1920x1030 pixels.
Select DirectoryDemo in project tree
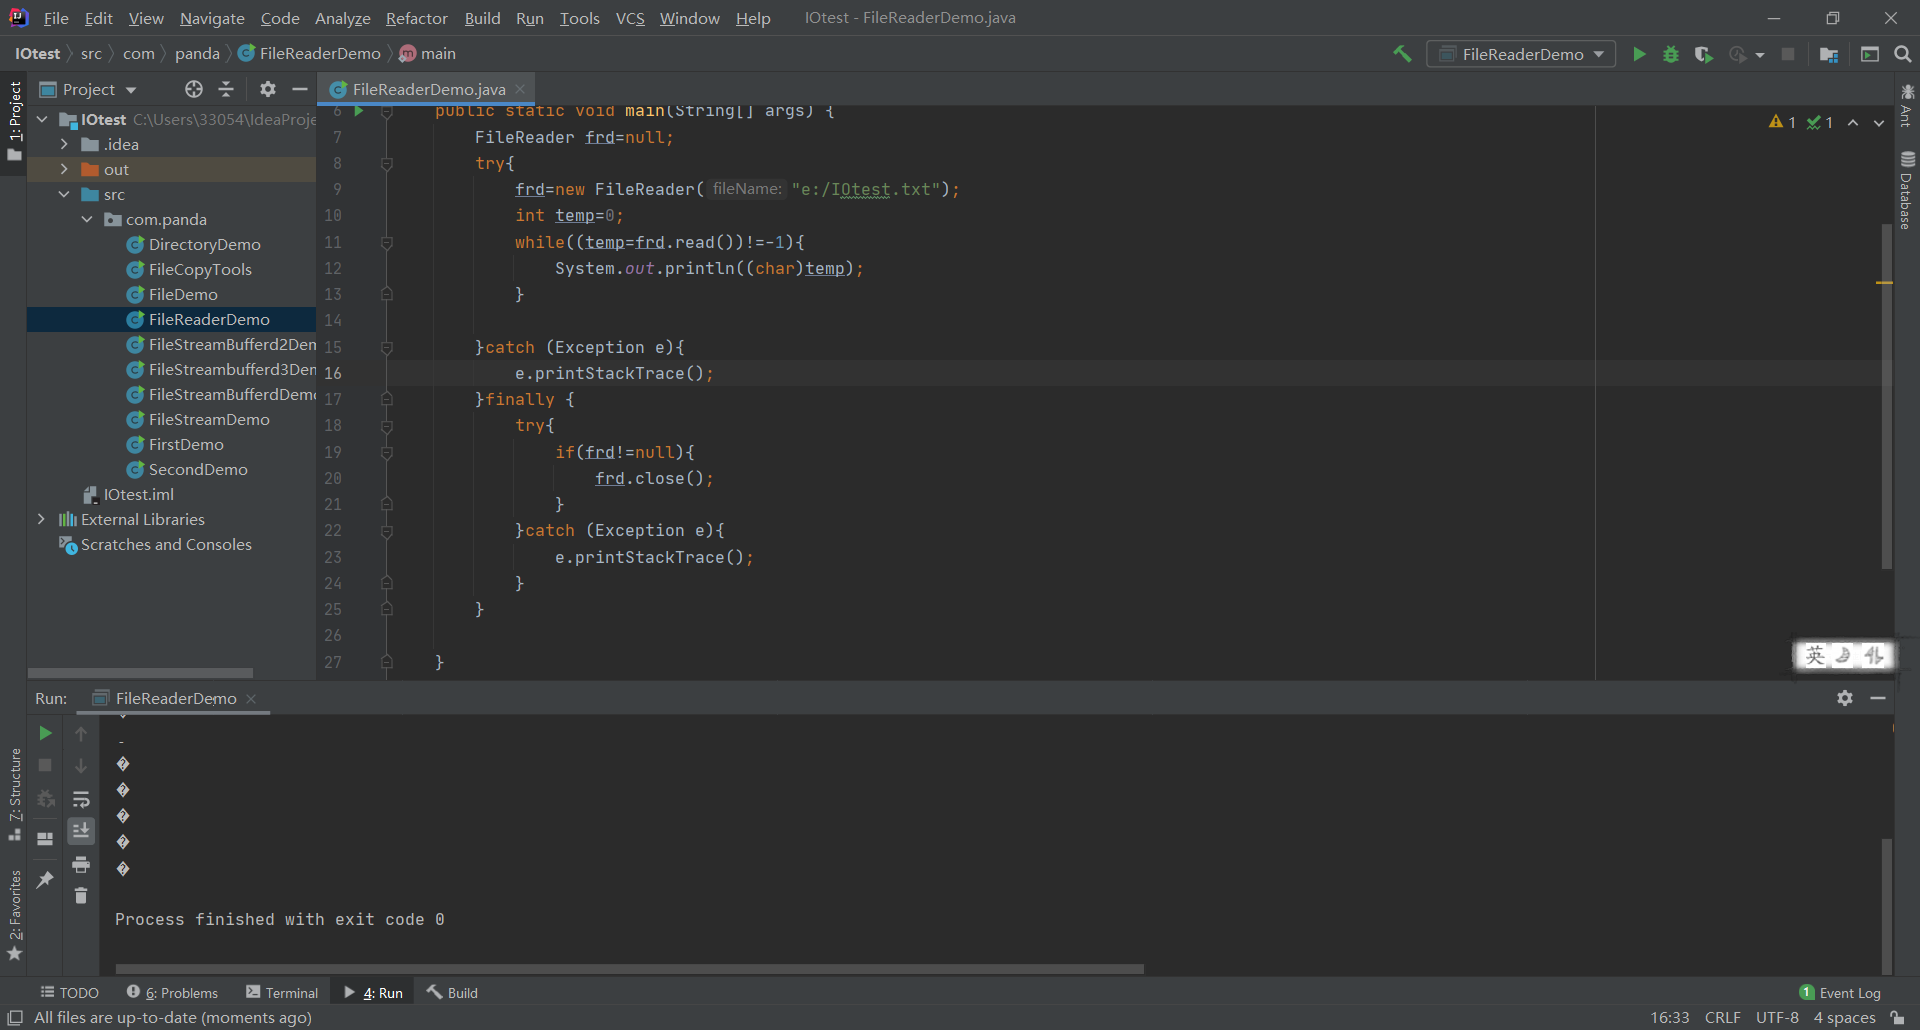pos(204,244)
